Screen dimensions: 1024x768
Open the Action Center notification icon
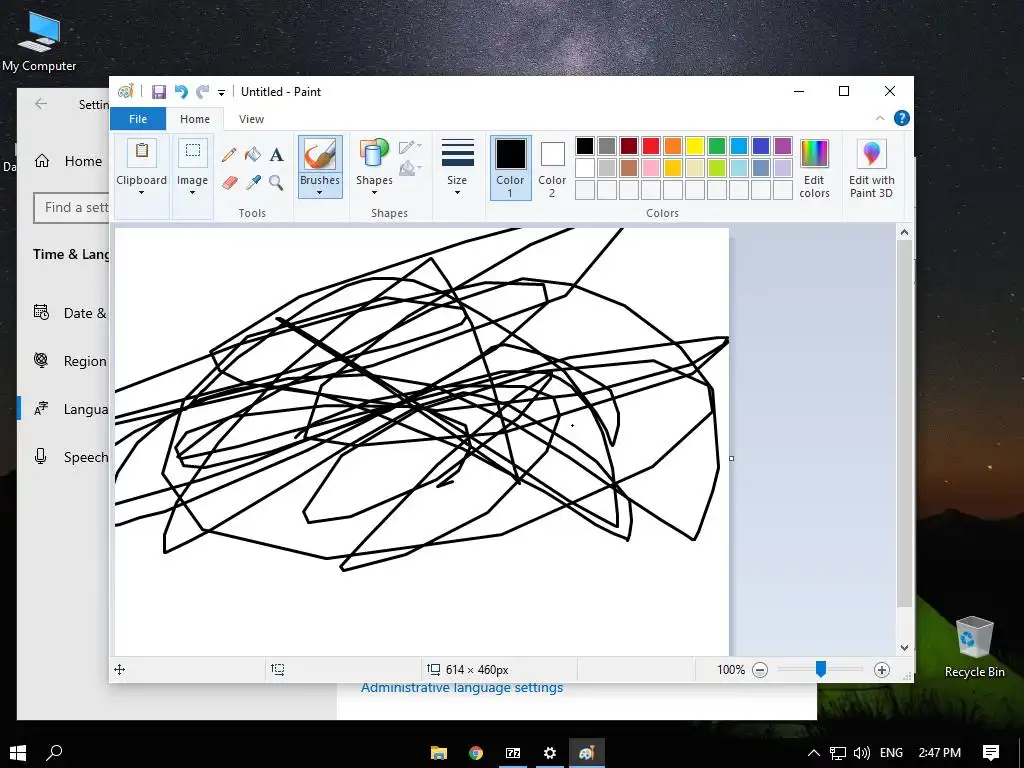(991, 753)
